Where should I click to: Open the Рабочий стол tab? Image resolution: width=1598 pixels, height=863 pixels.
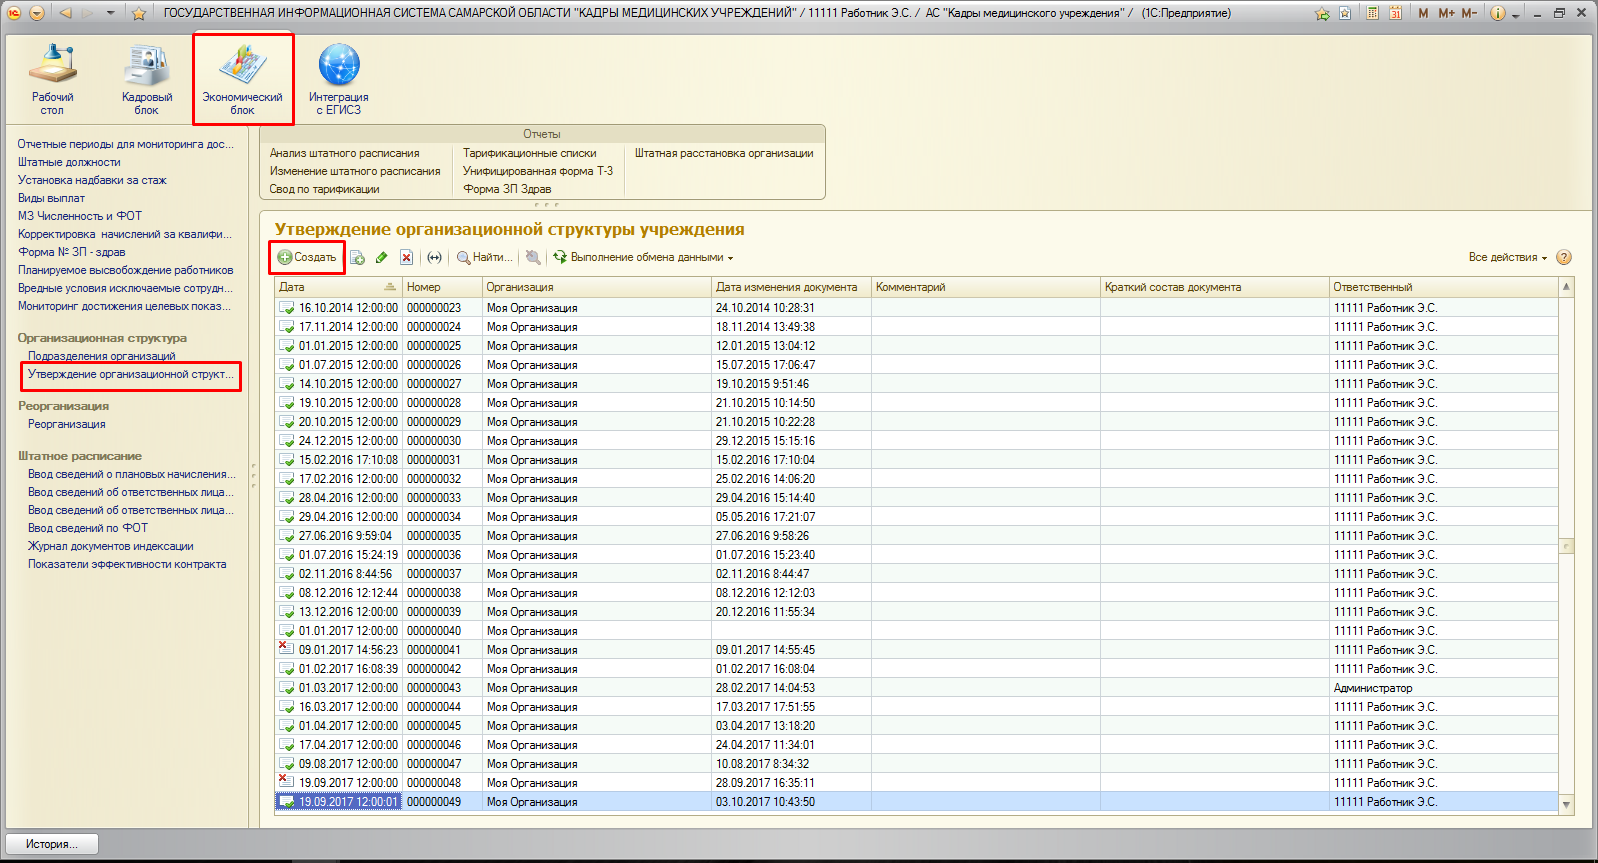point(52,78)
